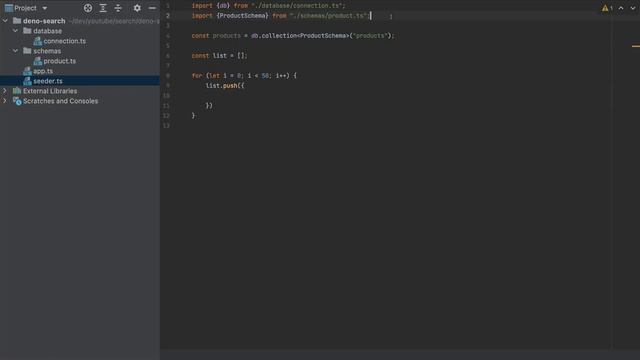Image resolution: width=640 pixels, height=360 pixels.
Task: Click the list.push({ line
Action: point(225,86)
